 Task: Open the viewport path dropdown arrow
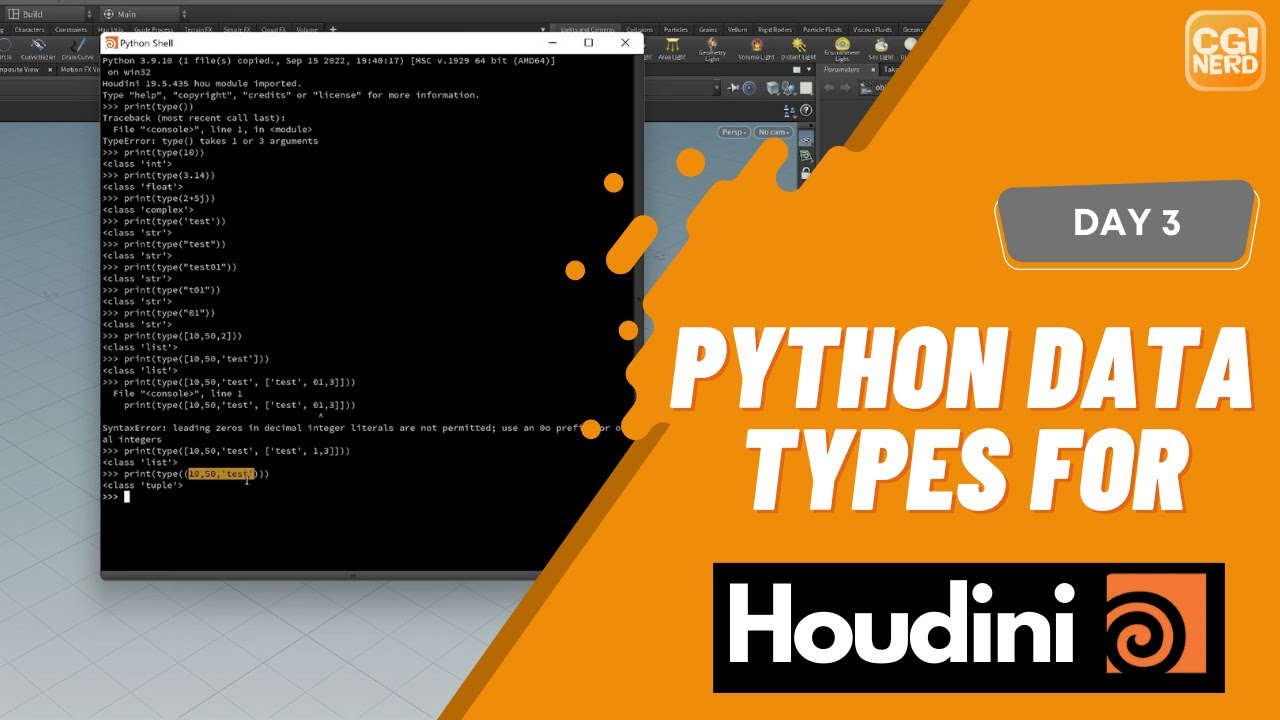[716, 87]
